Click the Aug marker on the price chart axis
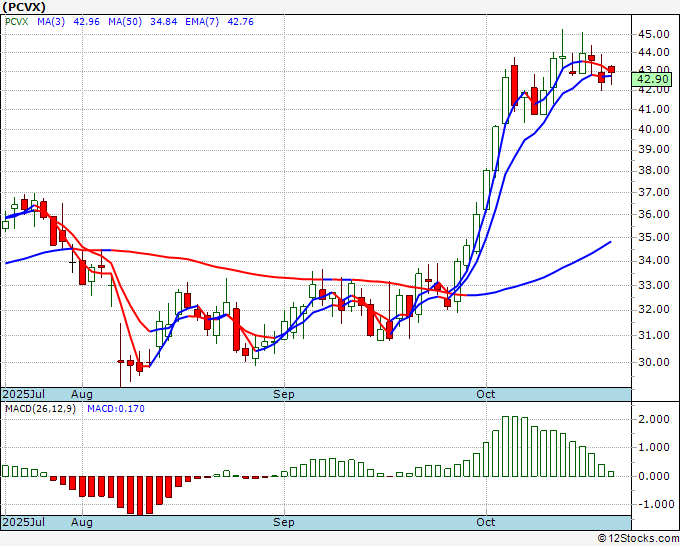 click(82, 394)
